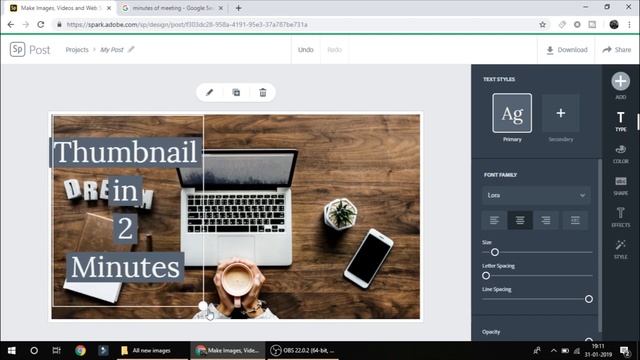Image resolution: width=640 pixels, height=360 pixels.
Task: Open the Lora font family dropdown
Action: click(536, 195)
